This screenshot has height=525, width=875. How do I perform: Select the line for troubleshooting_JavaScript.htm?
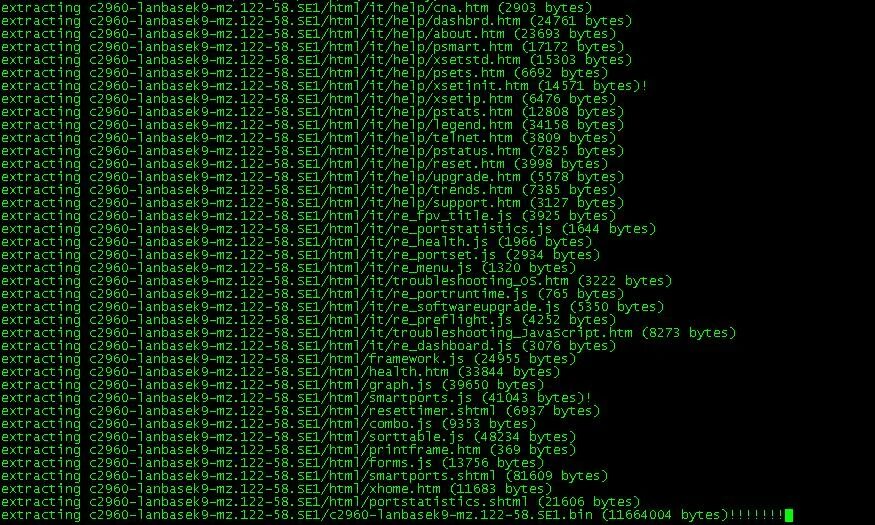pyautogui.click(x=368, y=333)
